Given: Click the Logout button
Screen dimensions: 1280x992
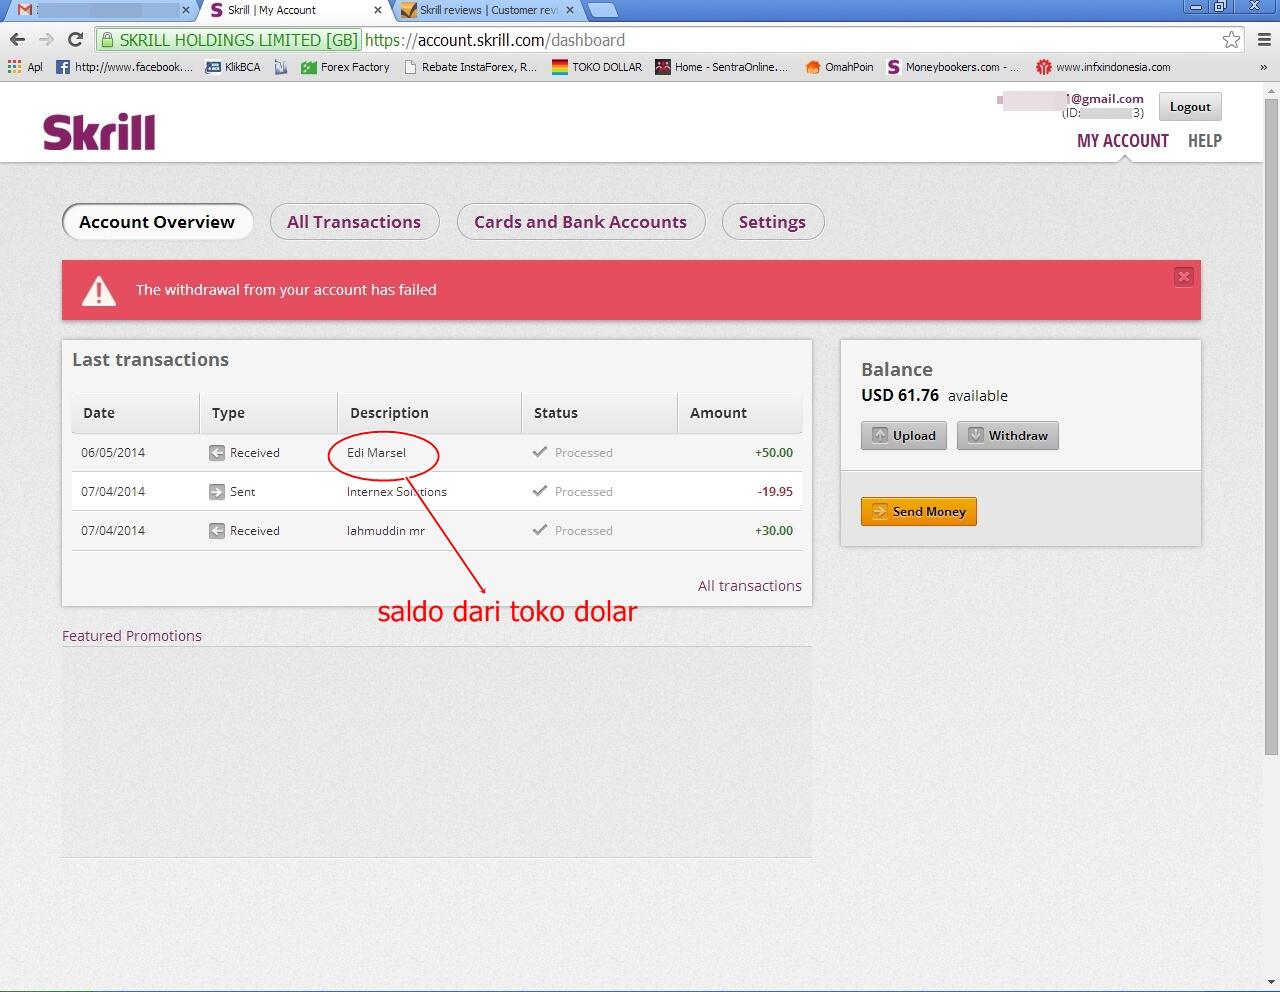Looking at the screenshot, I should 1189,106.
